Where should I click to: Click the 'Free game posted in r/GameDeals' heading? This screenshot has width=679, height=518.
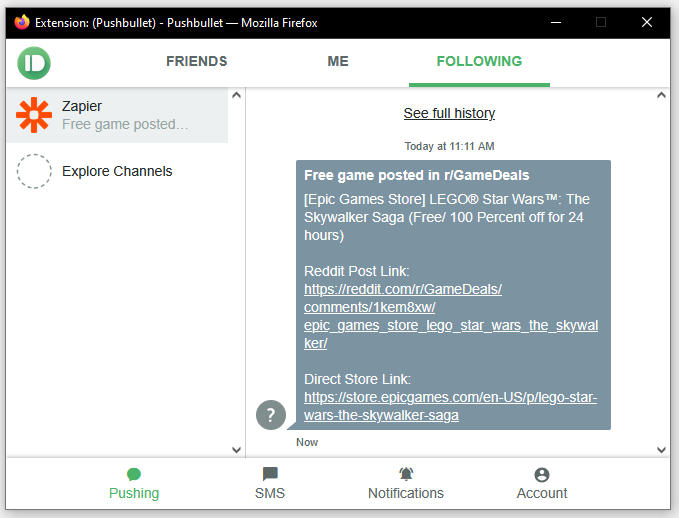point(417,175)
